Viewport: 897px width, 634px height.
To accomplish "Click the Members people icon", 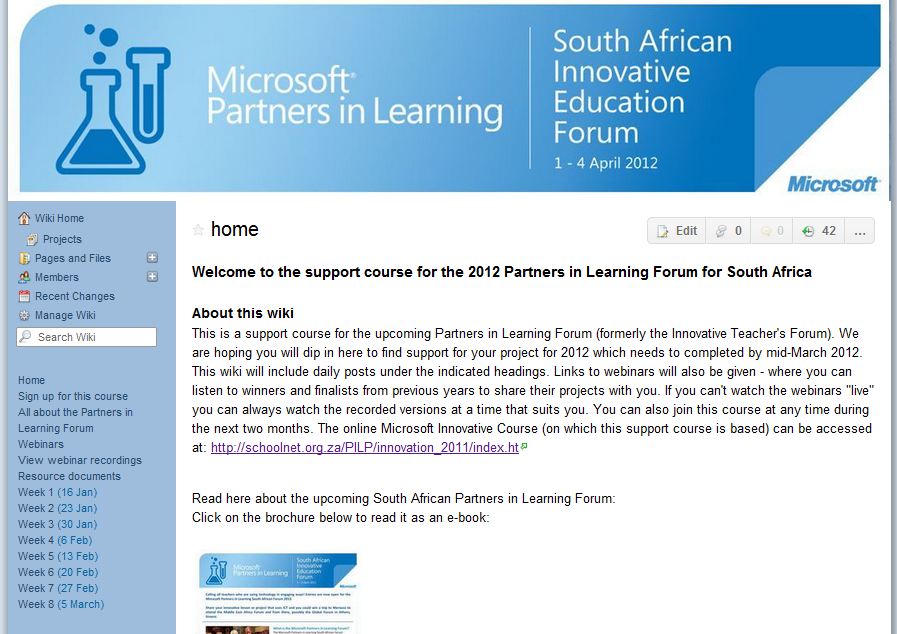I will coord(25,277).
